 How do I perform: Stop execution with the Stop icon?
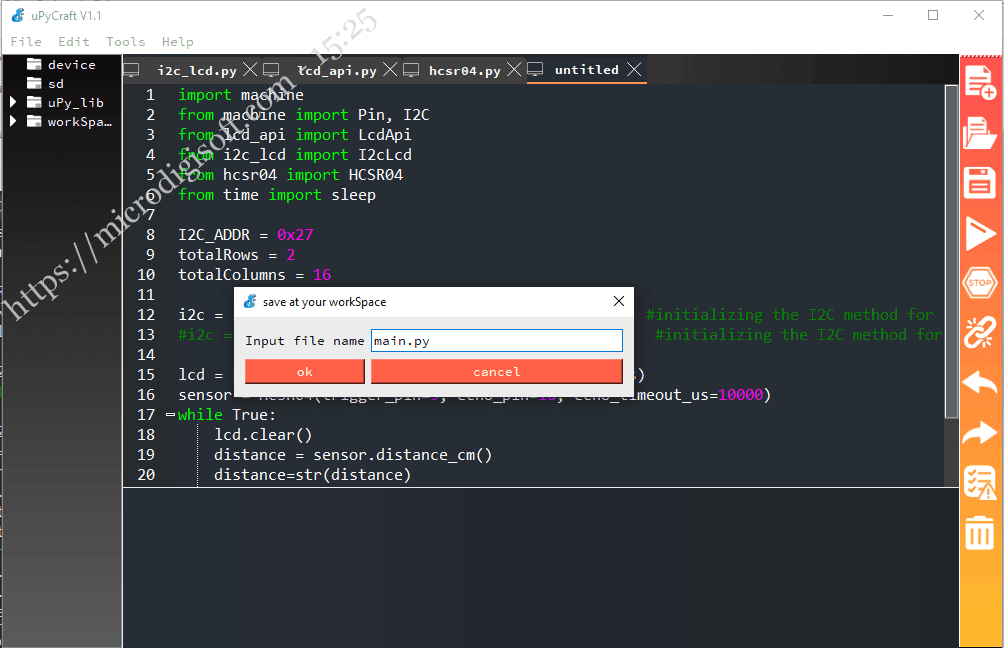pyautogui.click(x=979, y=283)
